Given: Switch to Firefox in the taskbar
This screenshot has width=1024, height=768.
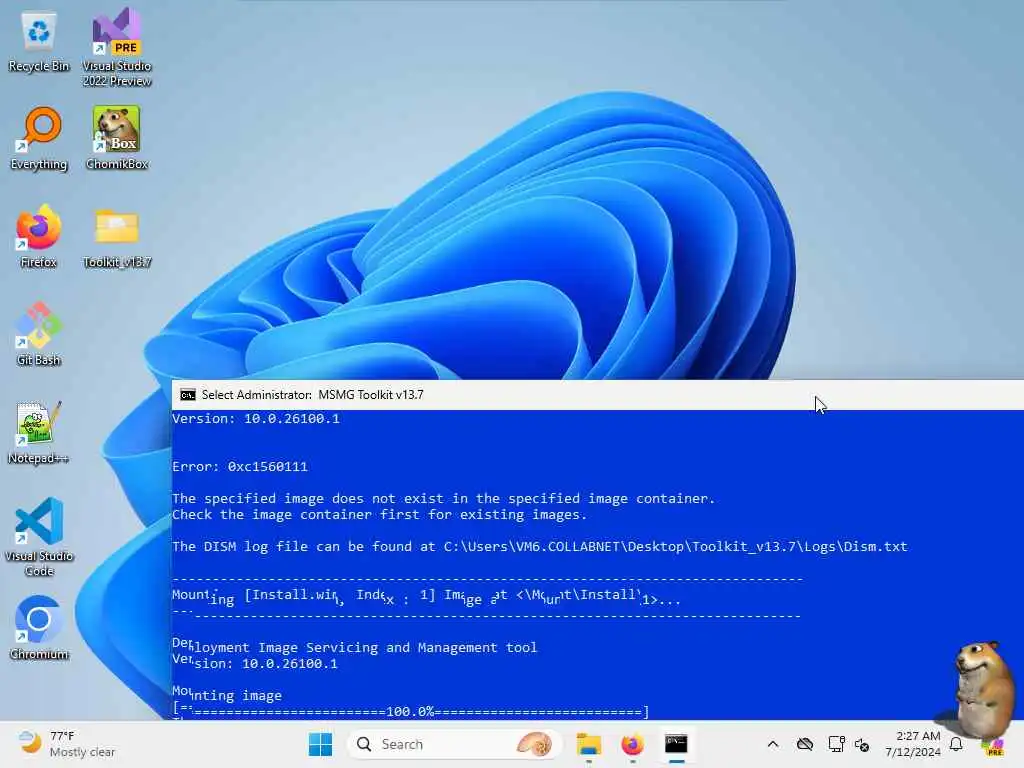Looking at the screenshot, I should pos(632,744).
